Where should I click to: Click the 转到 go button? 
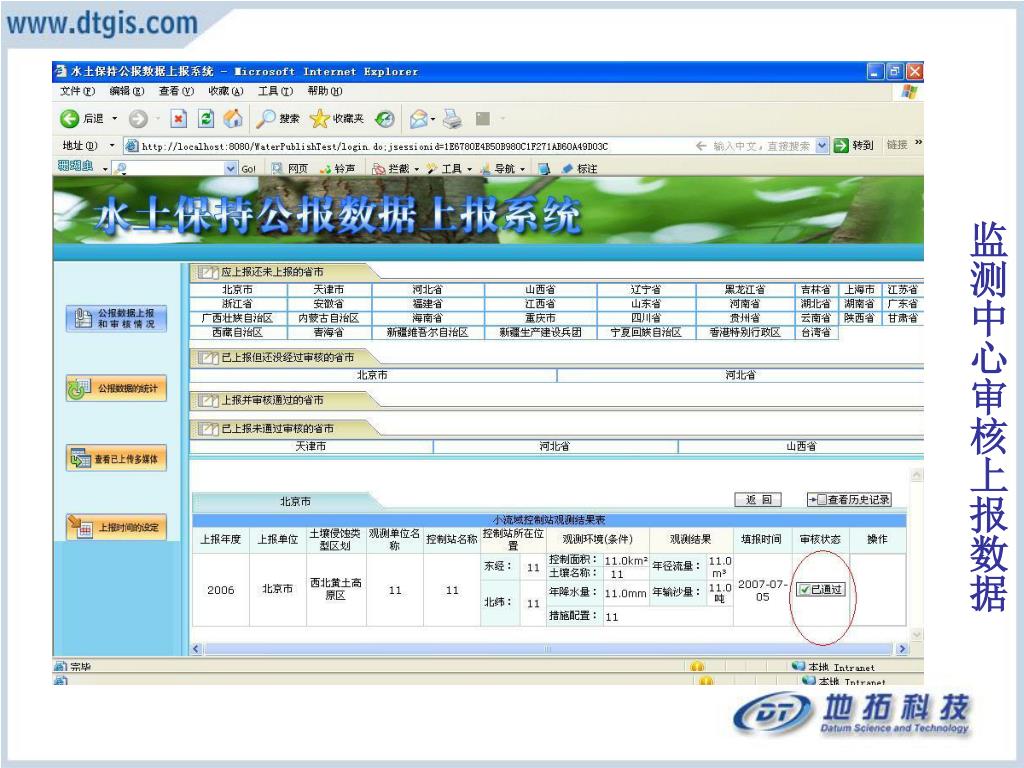pyautogui.click(x=854, y=146)
